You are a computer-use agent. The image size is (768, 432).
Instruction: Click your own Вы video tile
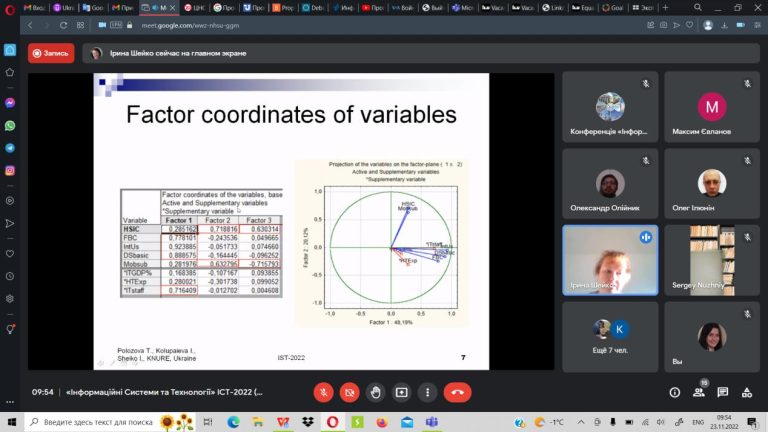coord(712,337)
